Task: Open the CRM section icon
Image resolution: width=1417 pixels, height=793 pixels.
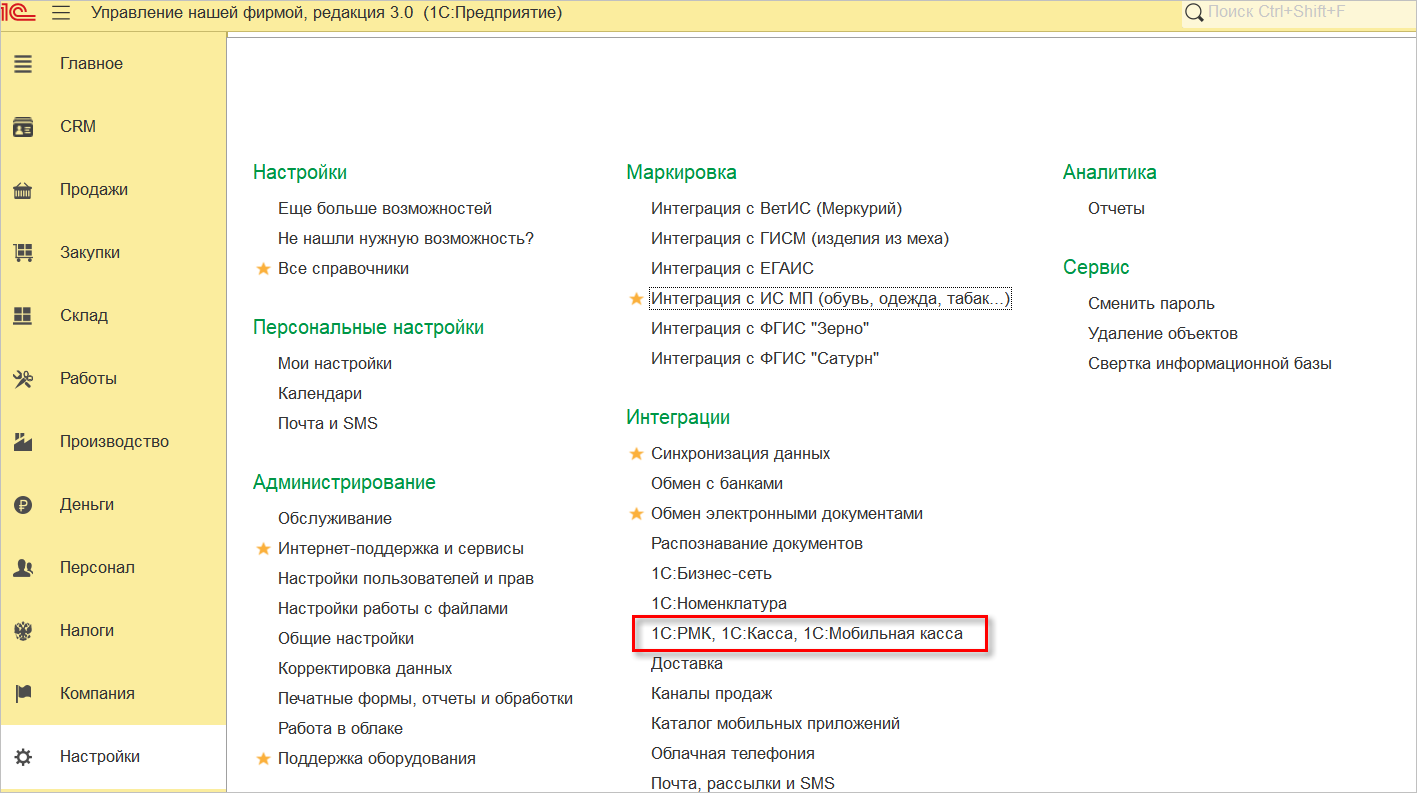Action: 23,127
